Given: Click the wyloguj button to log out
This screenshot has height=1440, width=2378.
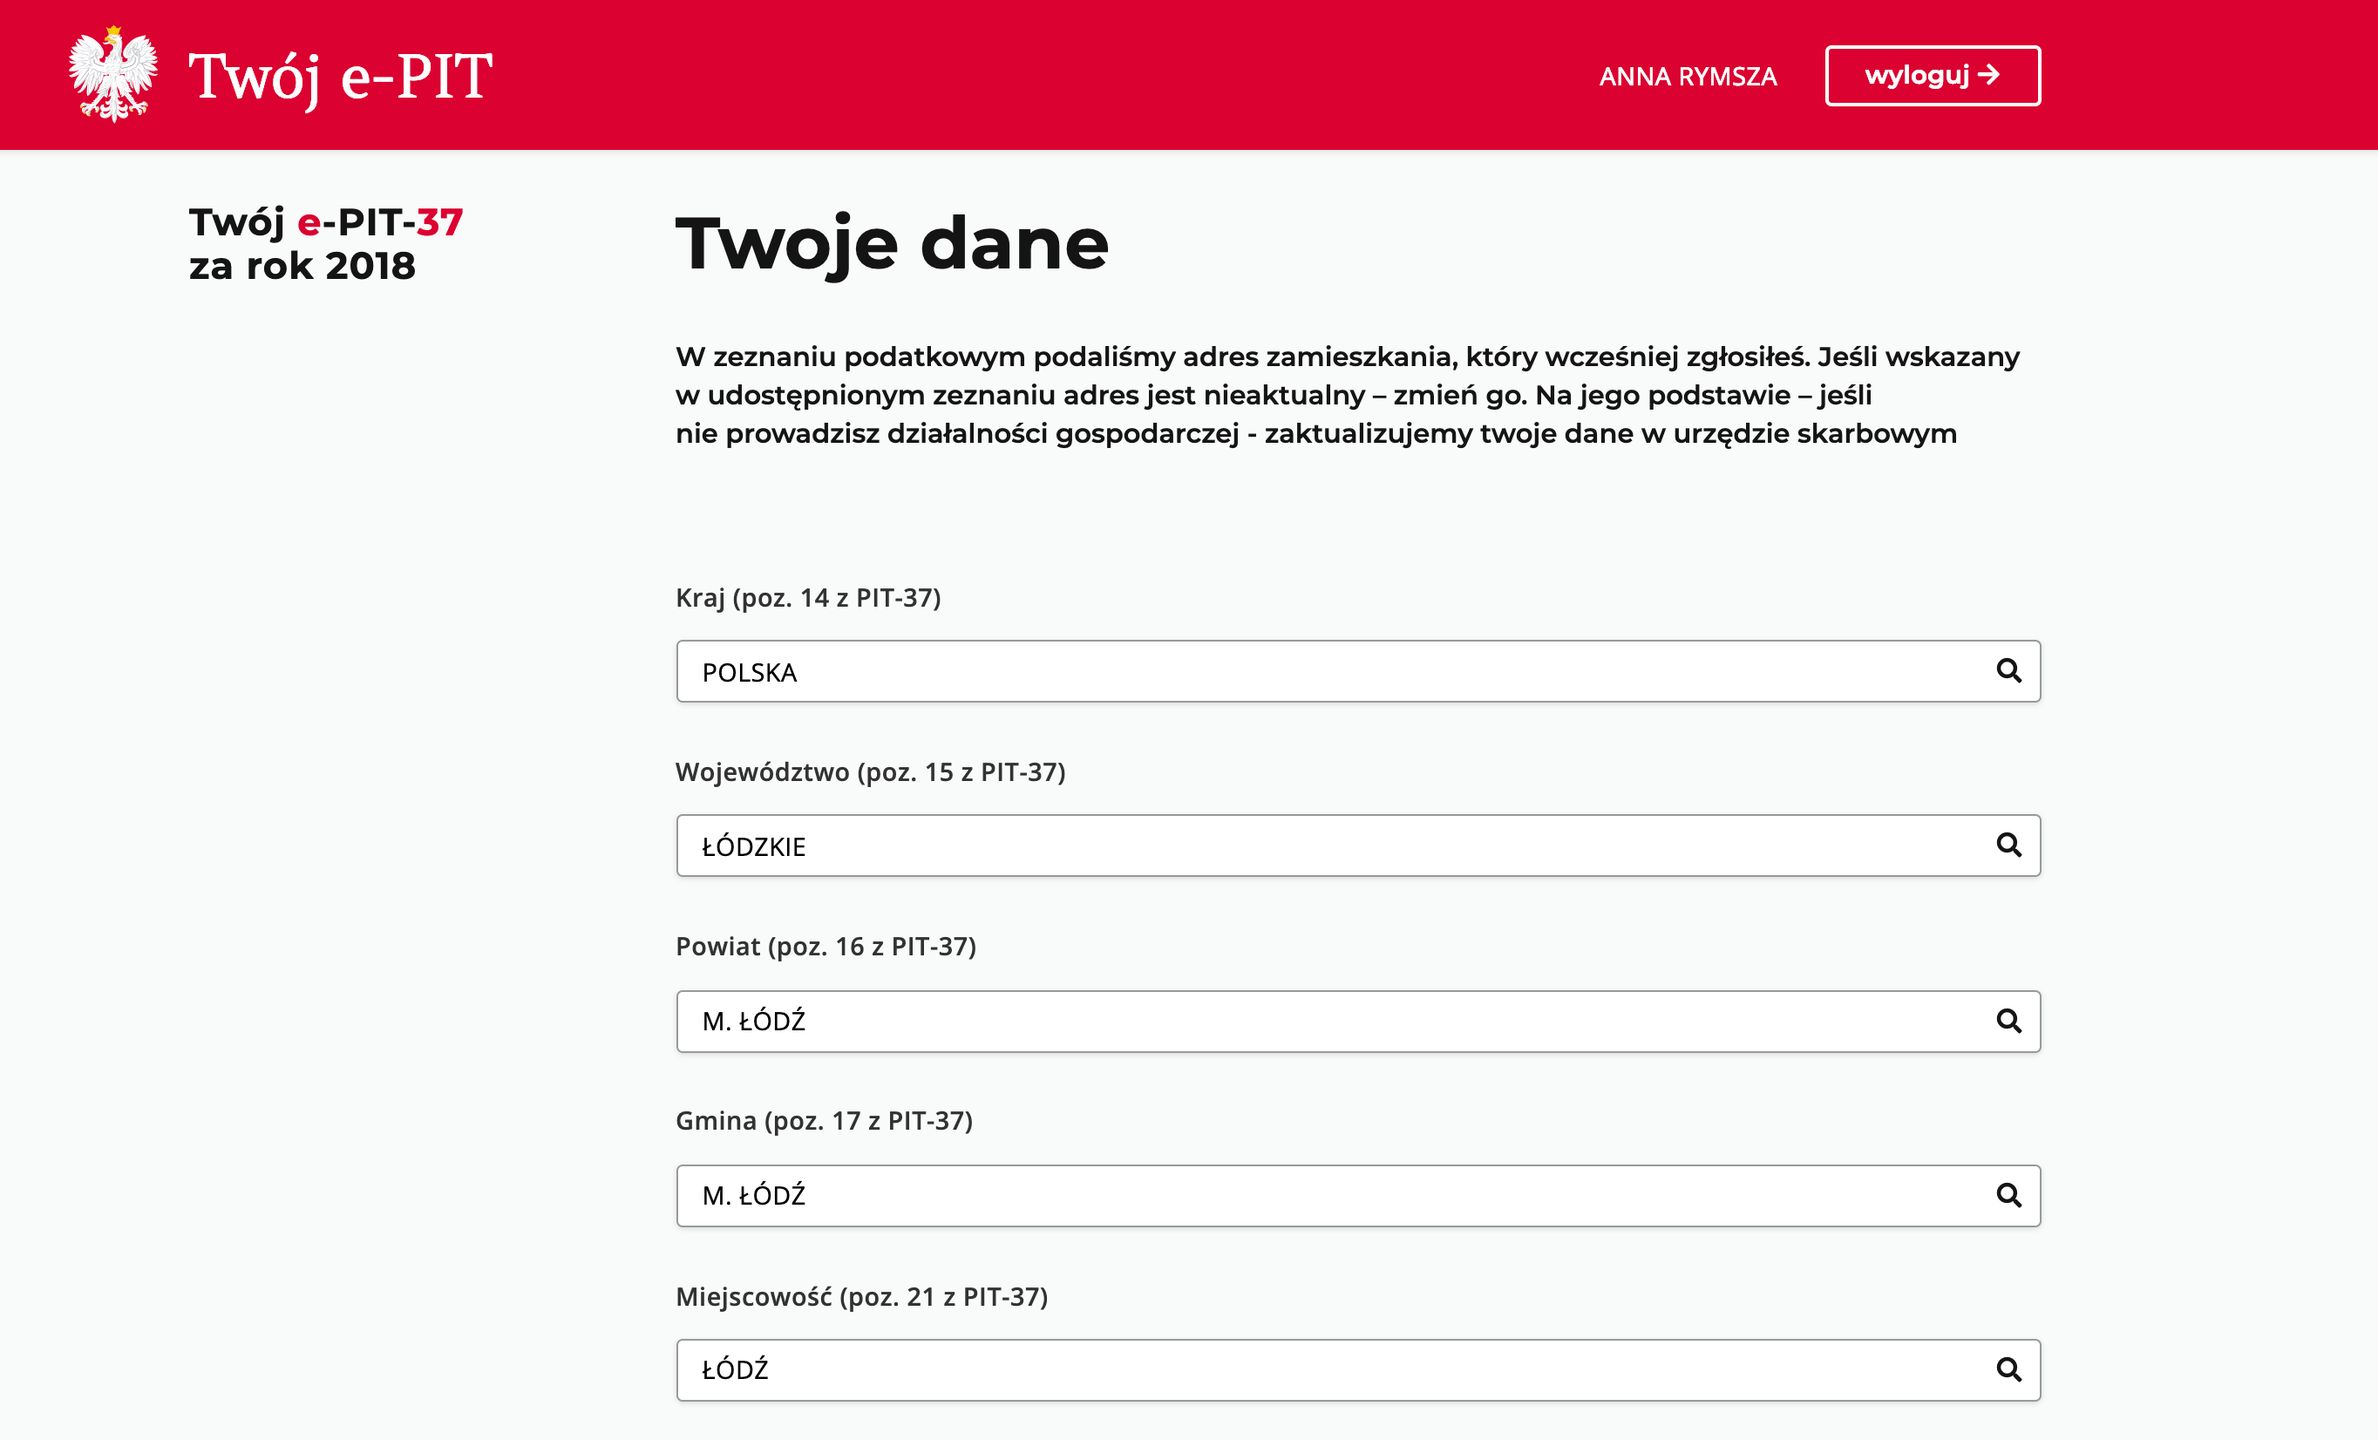Looking at the screenshot, I should [1934, 74].
